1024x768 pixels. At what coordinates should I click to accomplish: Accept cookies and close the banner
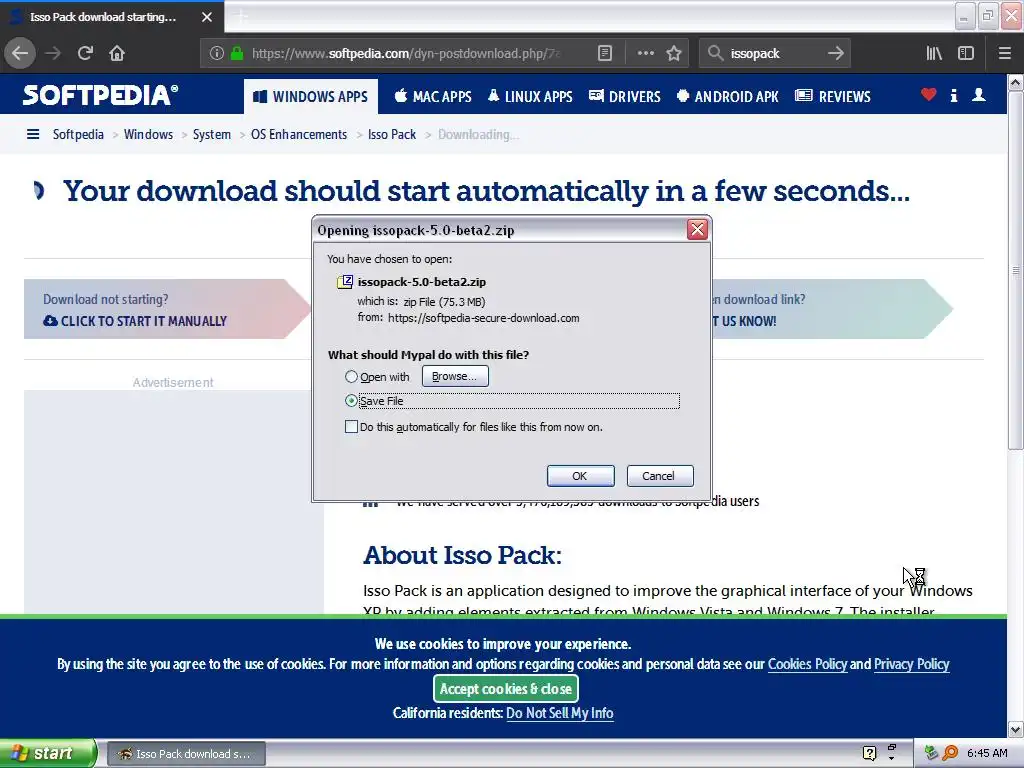coord(505,689)
